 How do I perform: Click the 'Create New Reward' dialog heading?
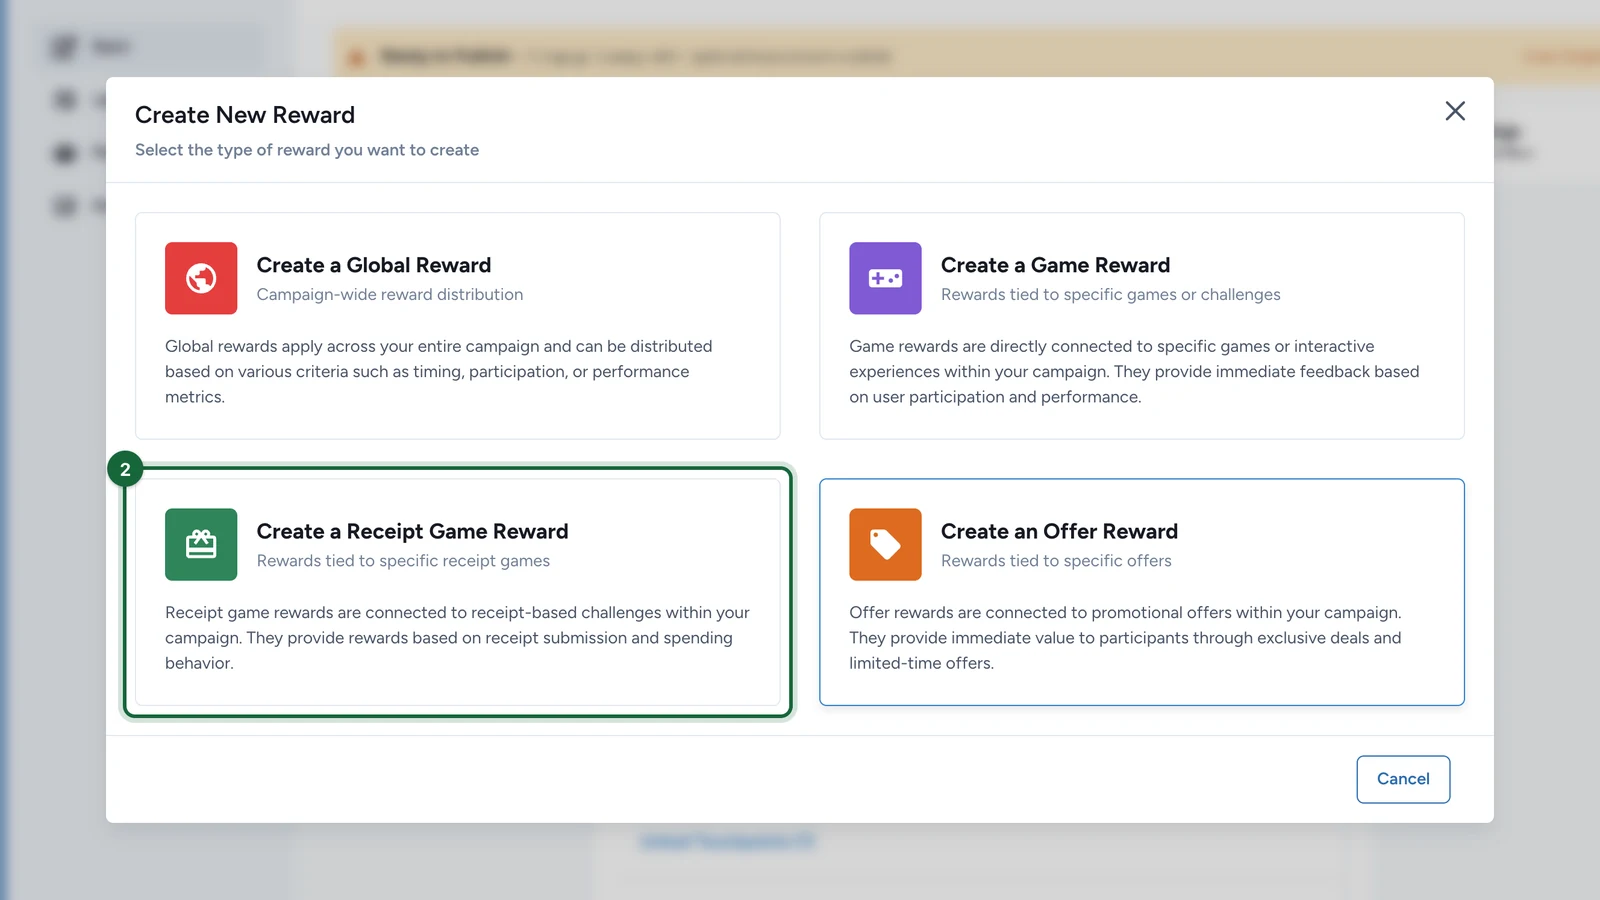click(245, 115)
